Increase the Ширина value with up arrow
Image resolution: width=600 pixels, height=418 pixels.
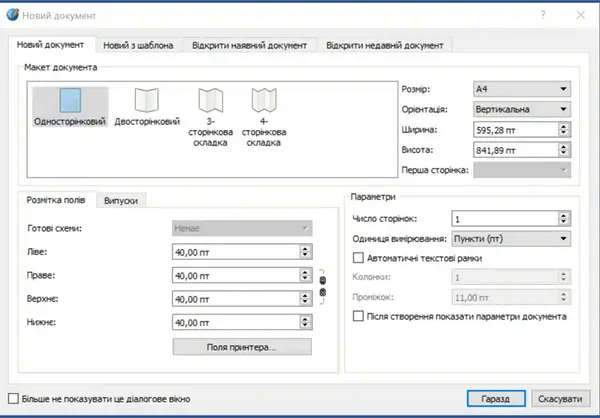pos(564,126)
